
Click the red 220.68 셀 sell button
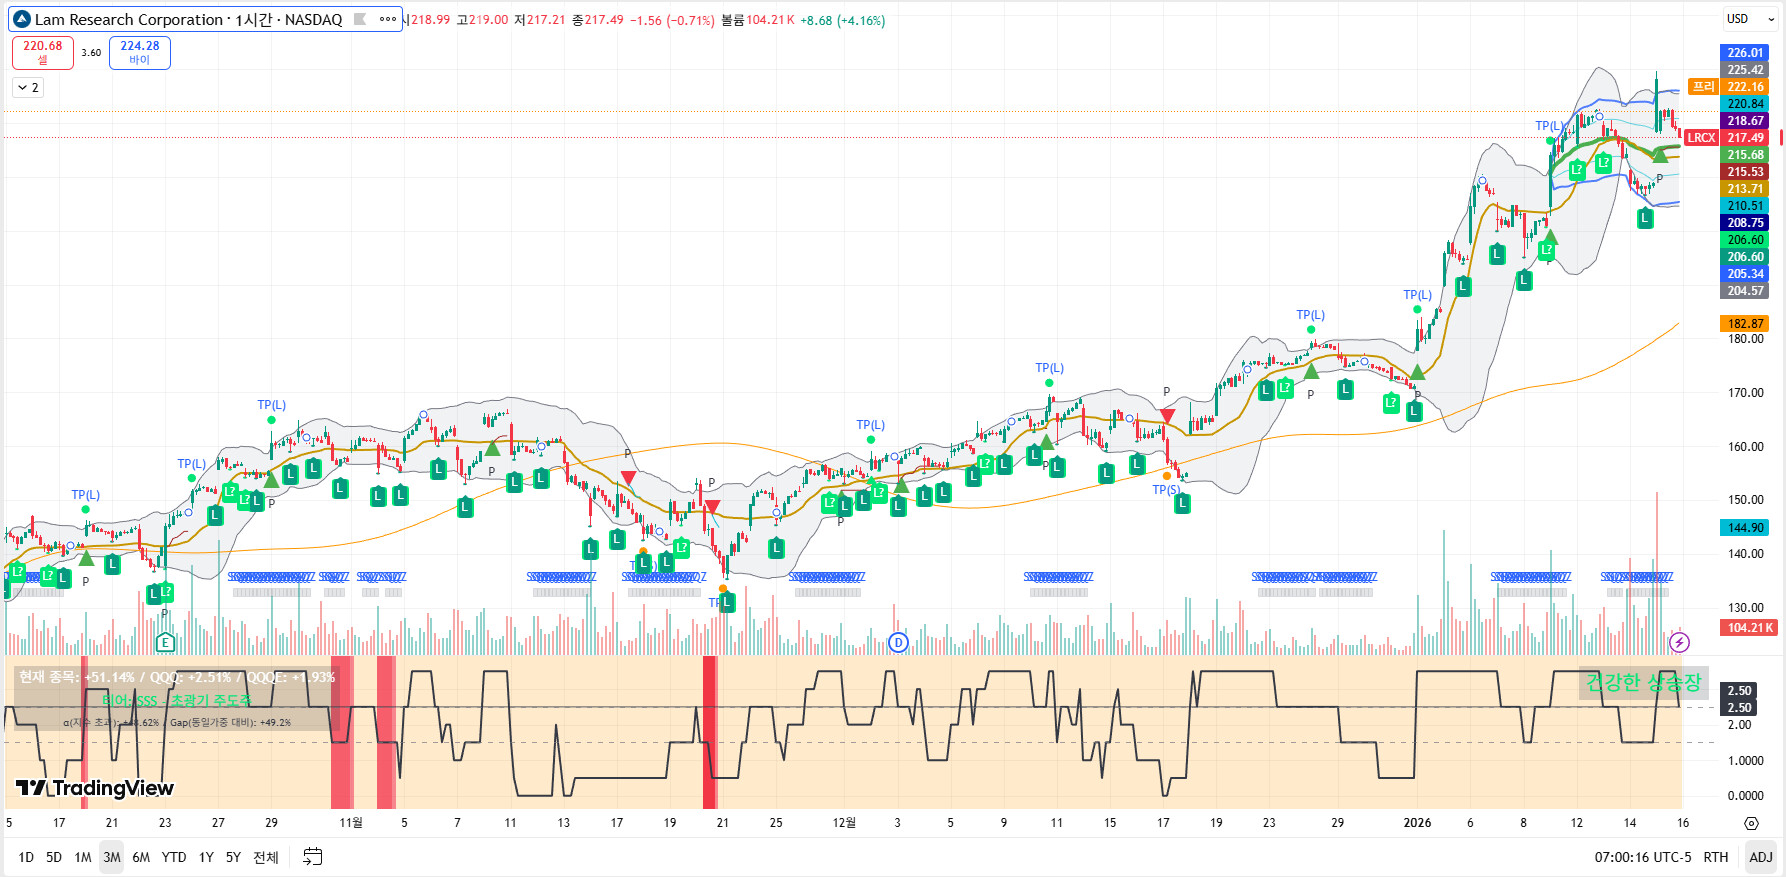pyautogui.click(x=43, y=52)
